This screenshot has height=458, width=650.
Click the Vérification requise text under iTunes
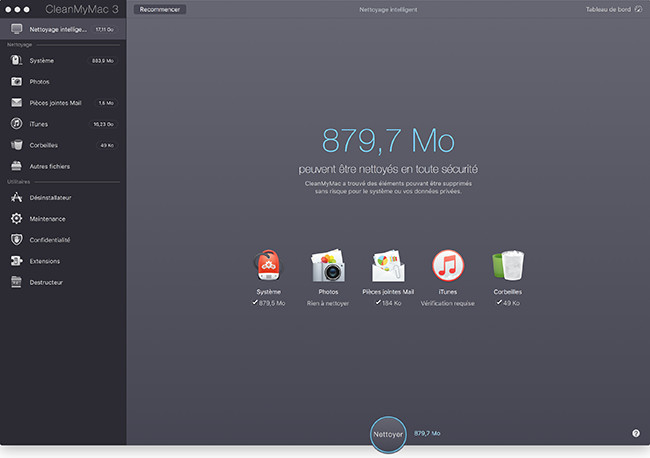click(447, 303)
